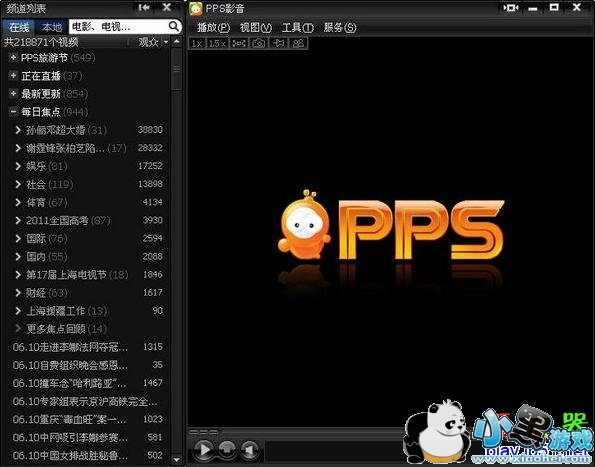Click the scrollbar down arrow
The image size is (595, 467).
pos(176,459)
